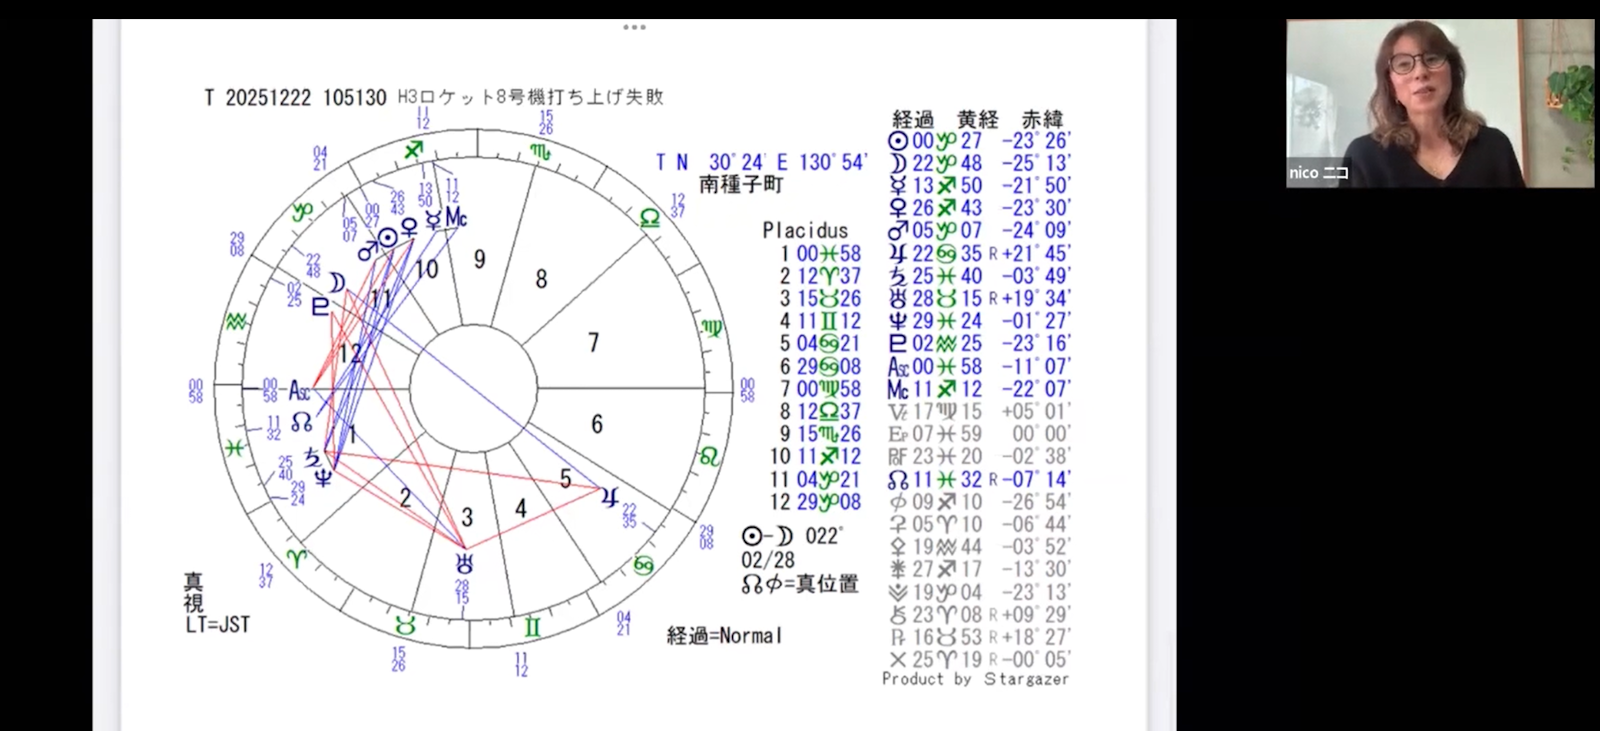Select the nico ニコ participant video thumbnail

pyautogui.click(x=1439, y=103)
